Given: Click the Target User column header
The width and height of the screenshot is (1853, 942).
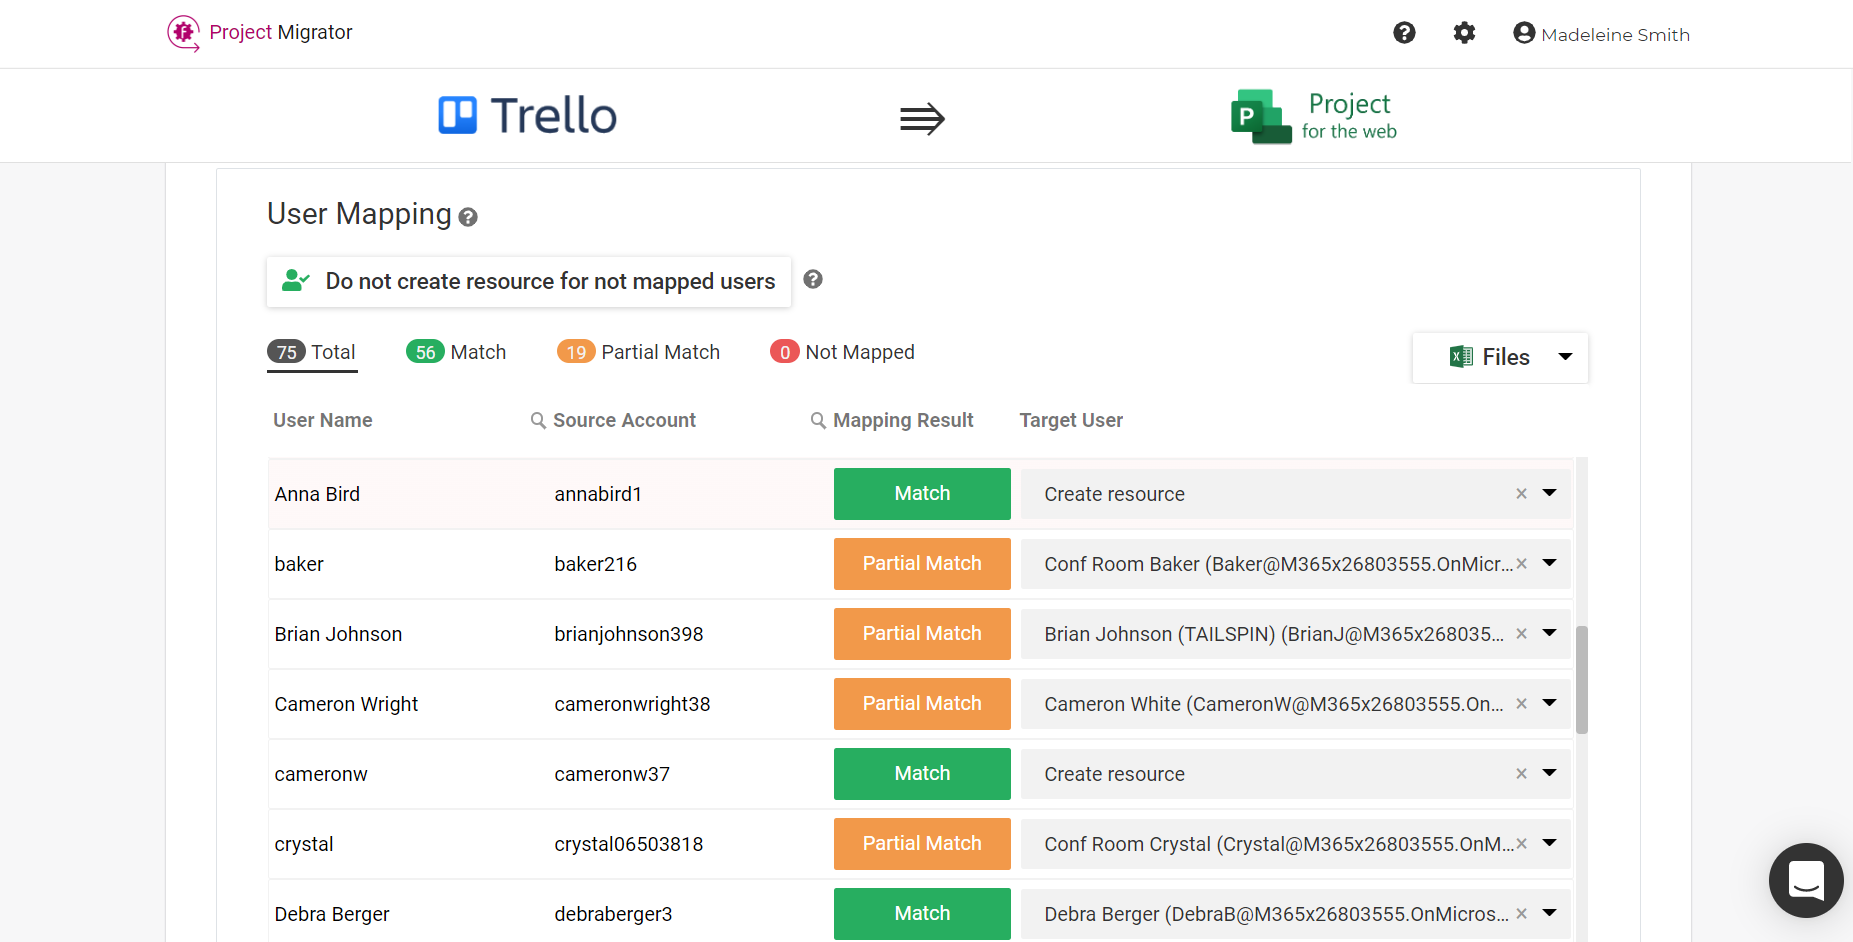Looking at the screenshot, I should tap(1071, 420).
